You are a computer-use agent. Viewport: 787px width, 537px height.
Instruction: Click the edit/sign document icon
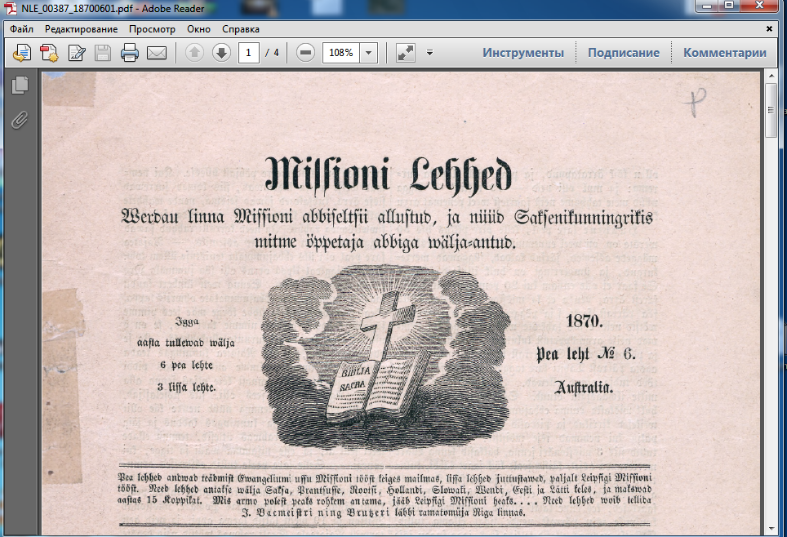point(76,52)
